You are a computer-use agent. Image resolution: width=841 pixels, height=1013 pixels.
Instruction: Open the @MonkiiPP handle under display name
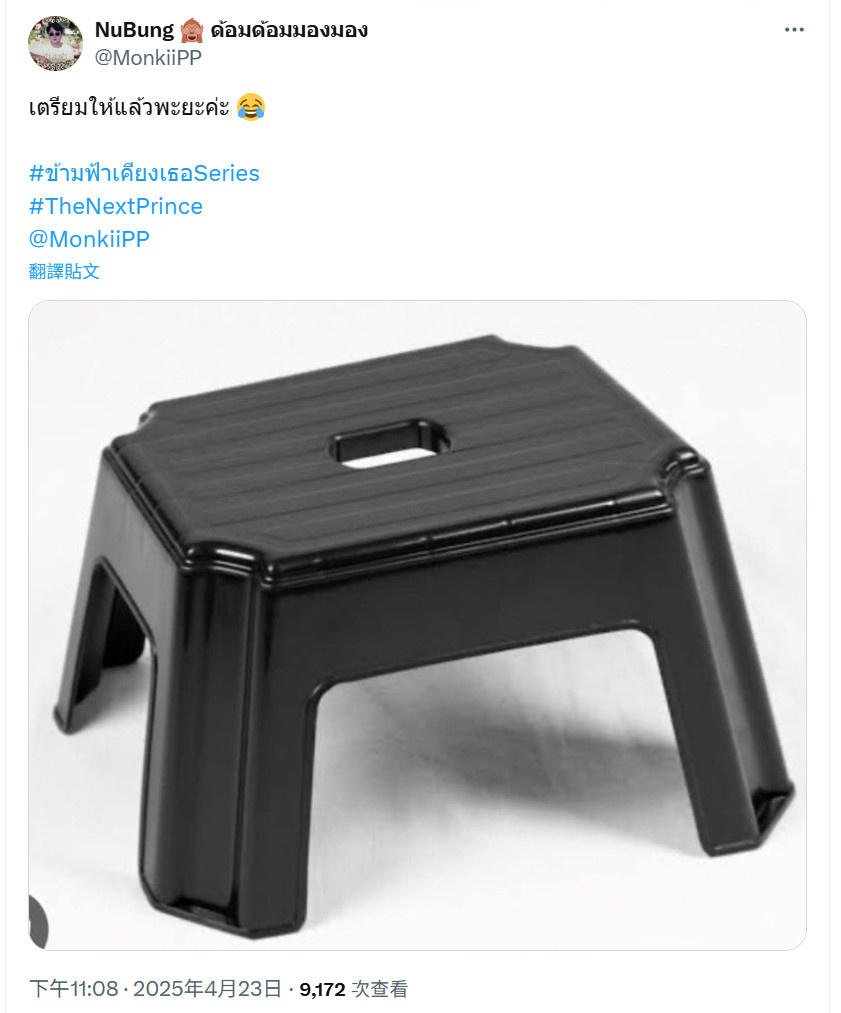coord(148,57)
